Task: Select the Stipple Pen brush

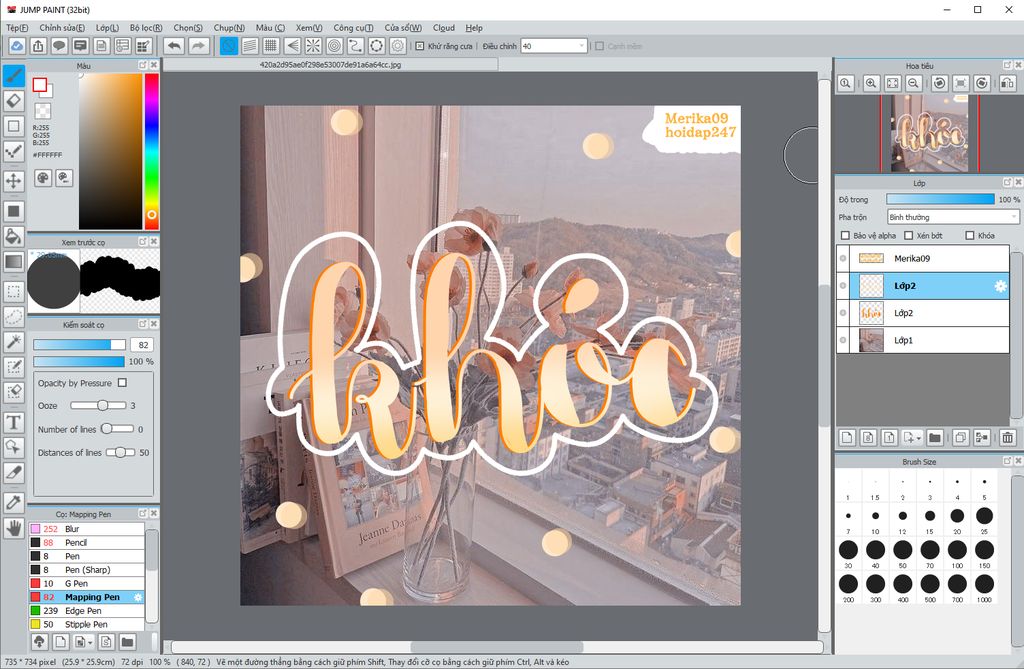Action: [87, 625]
